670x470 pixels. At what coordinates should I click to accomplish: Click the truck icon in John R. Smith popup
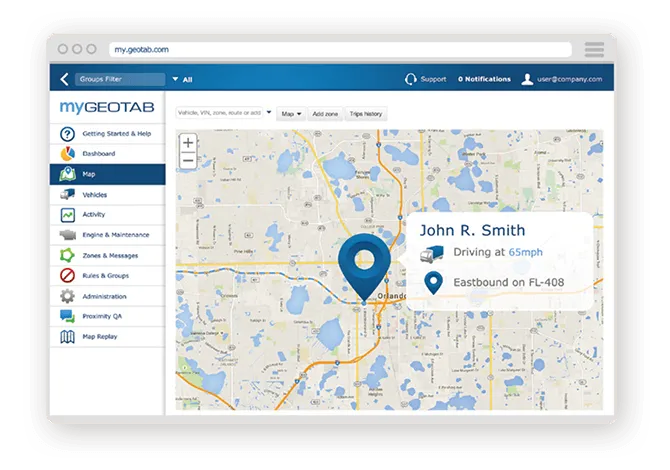pos(431,254)
